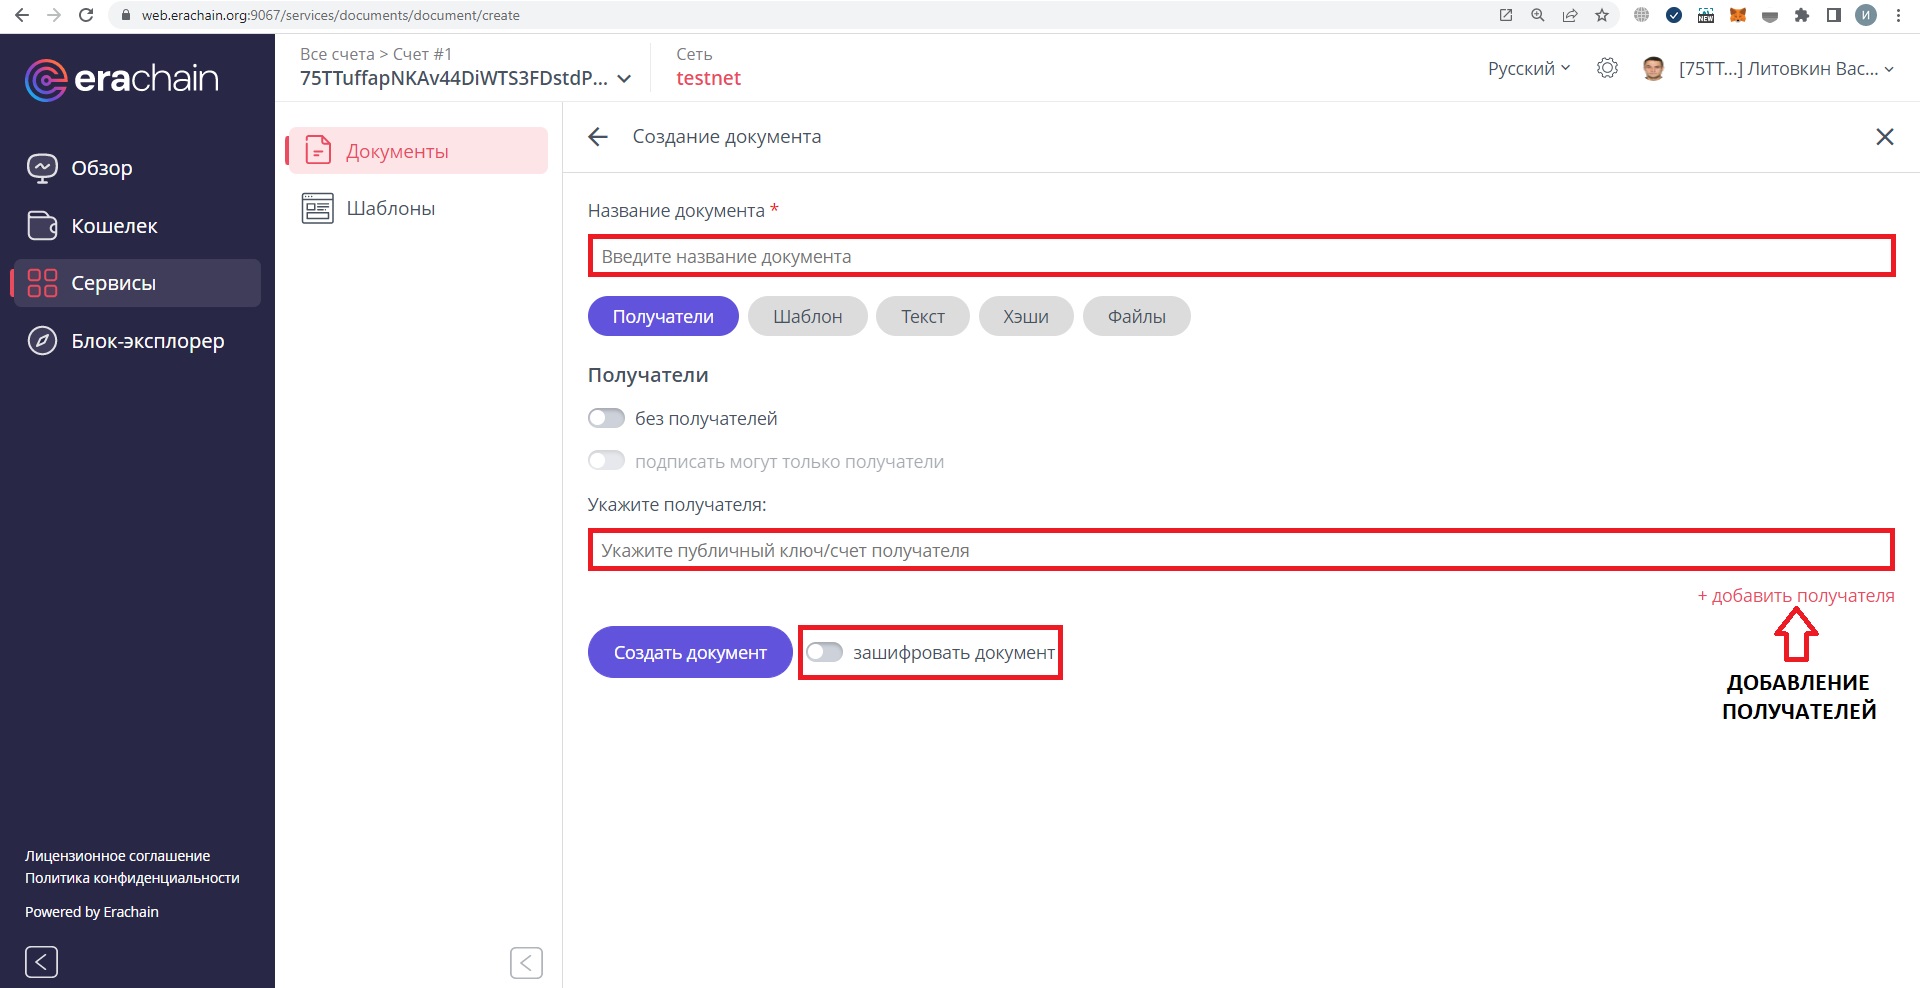Viewport: 1920px width, 988px height.
Task: Focus the document name input field
Action: coord(1240,256)
